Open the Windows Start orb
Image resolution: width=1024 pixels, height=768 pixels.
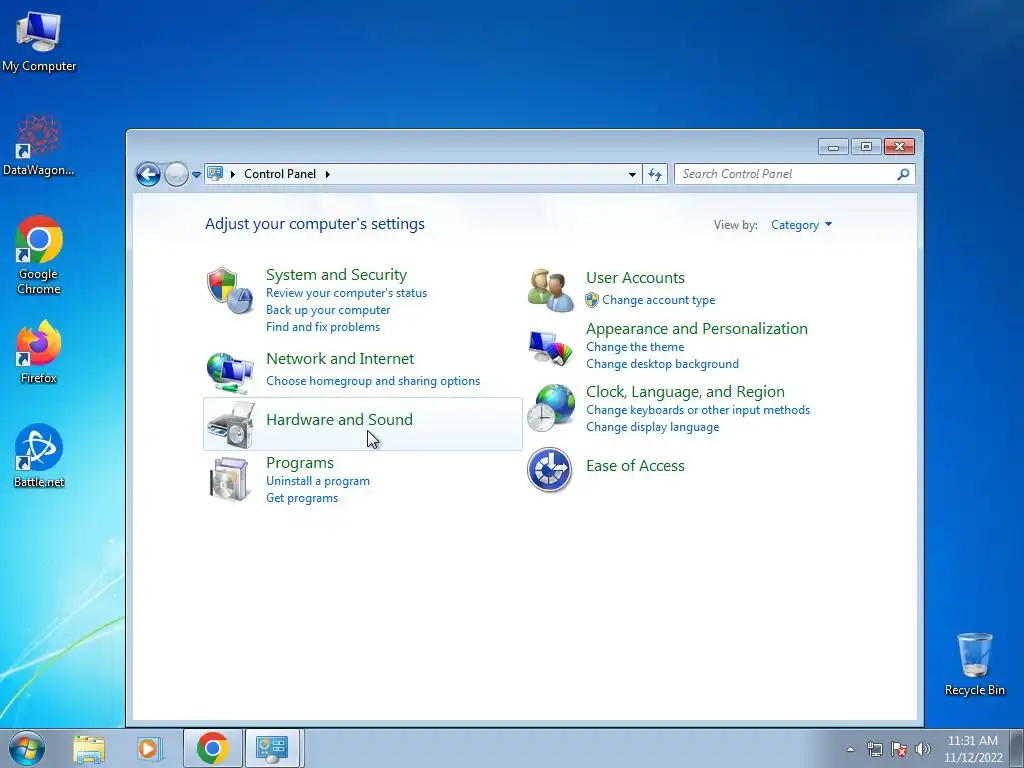(x=27, y=748)
